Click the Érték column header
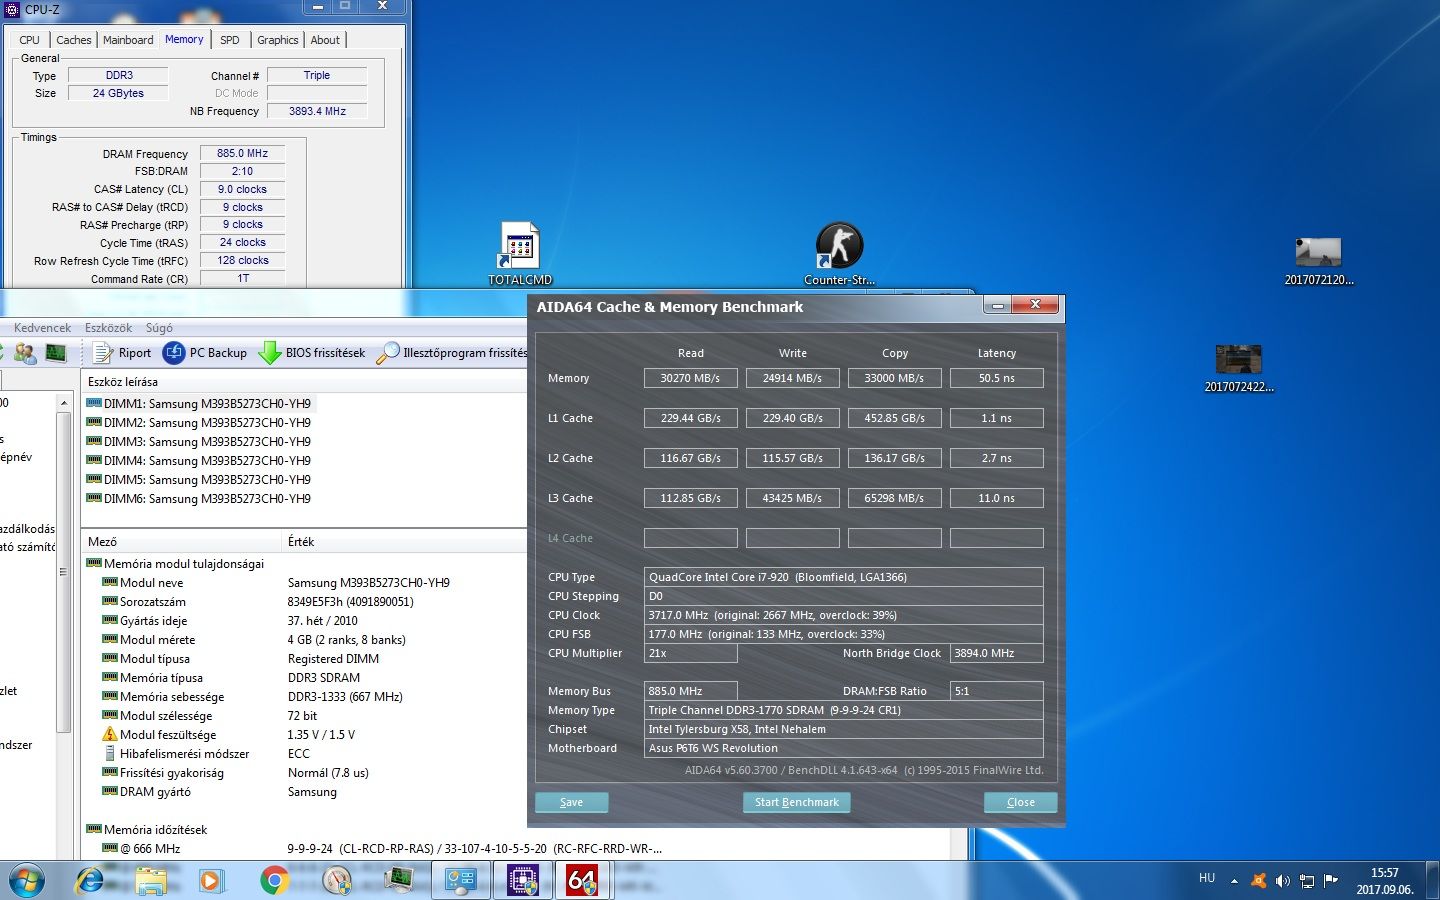Viewport: 1440px width, 900px height. pyautogui.click(x=405, y=542)
